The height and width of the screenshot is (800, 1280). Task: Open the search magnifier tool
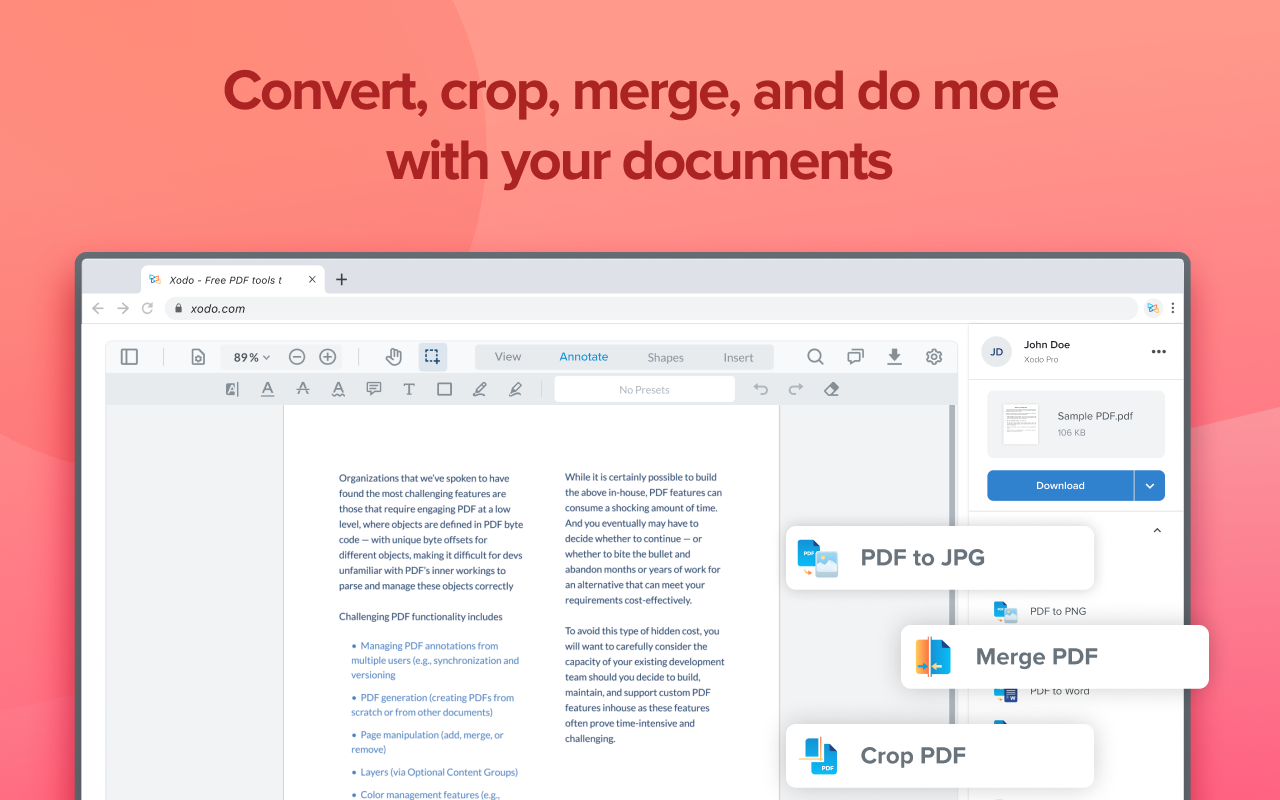(x=816, y=357)
